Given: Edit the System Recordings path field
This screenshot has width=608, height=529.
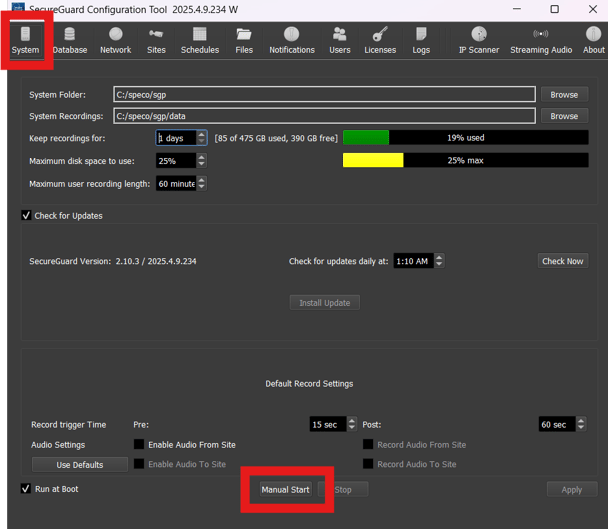Looking at the screenshot, I should pos(325,116).
